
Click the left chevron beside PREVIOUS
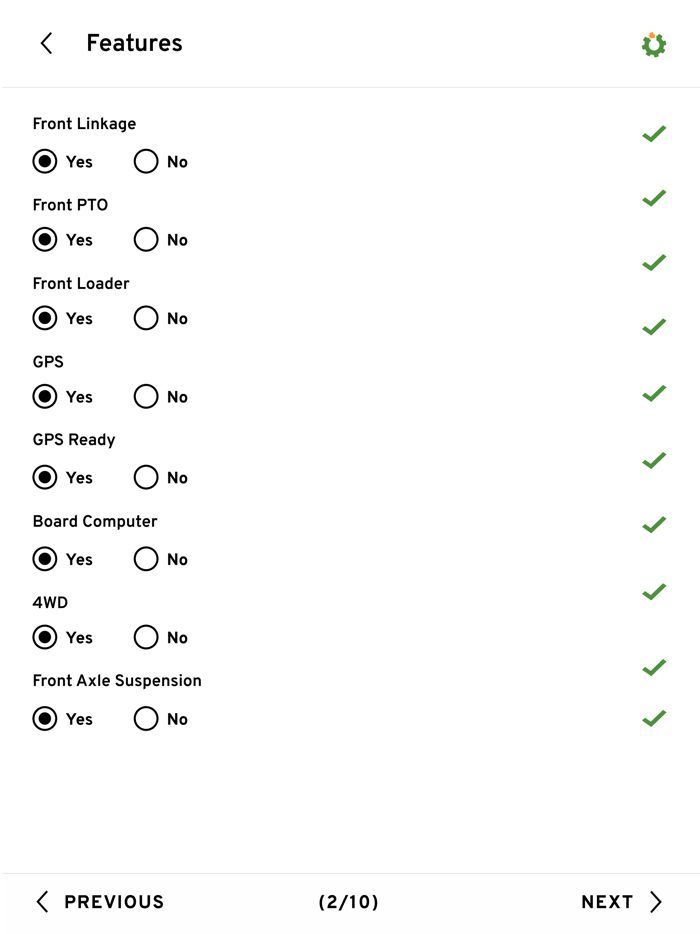[x=42, y=902]
